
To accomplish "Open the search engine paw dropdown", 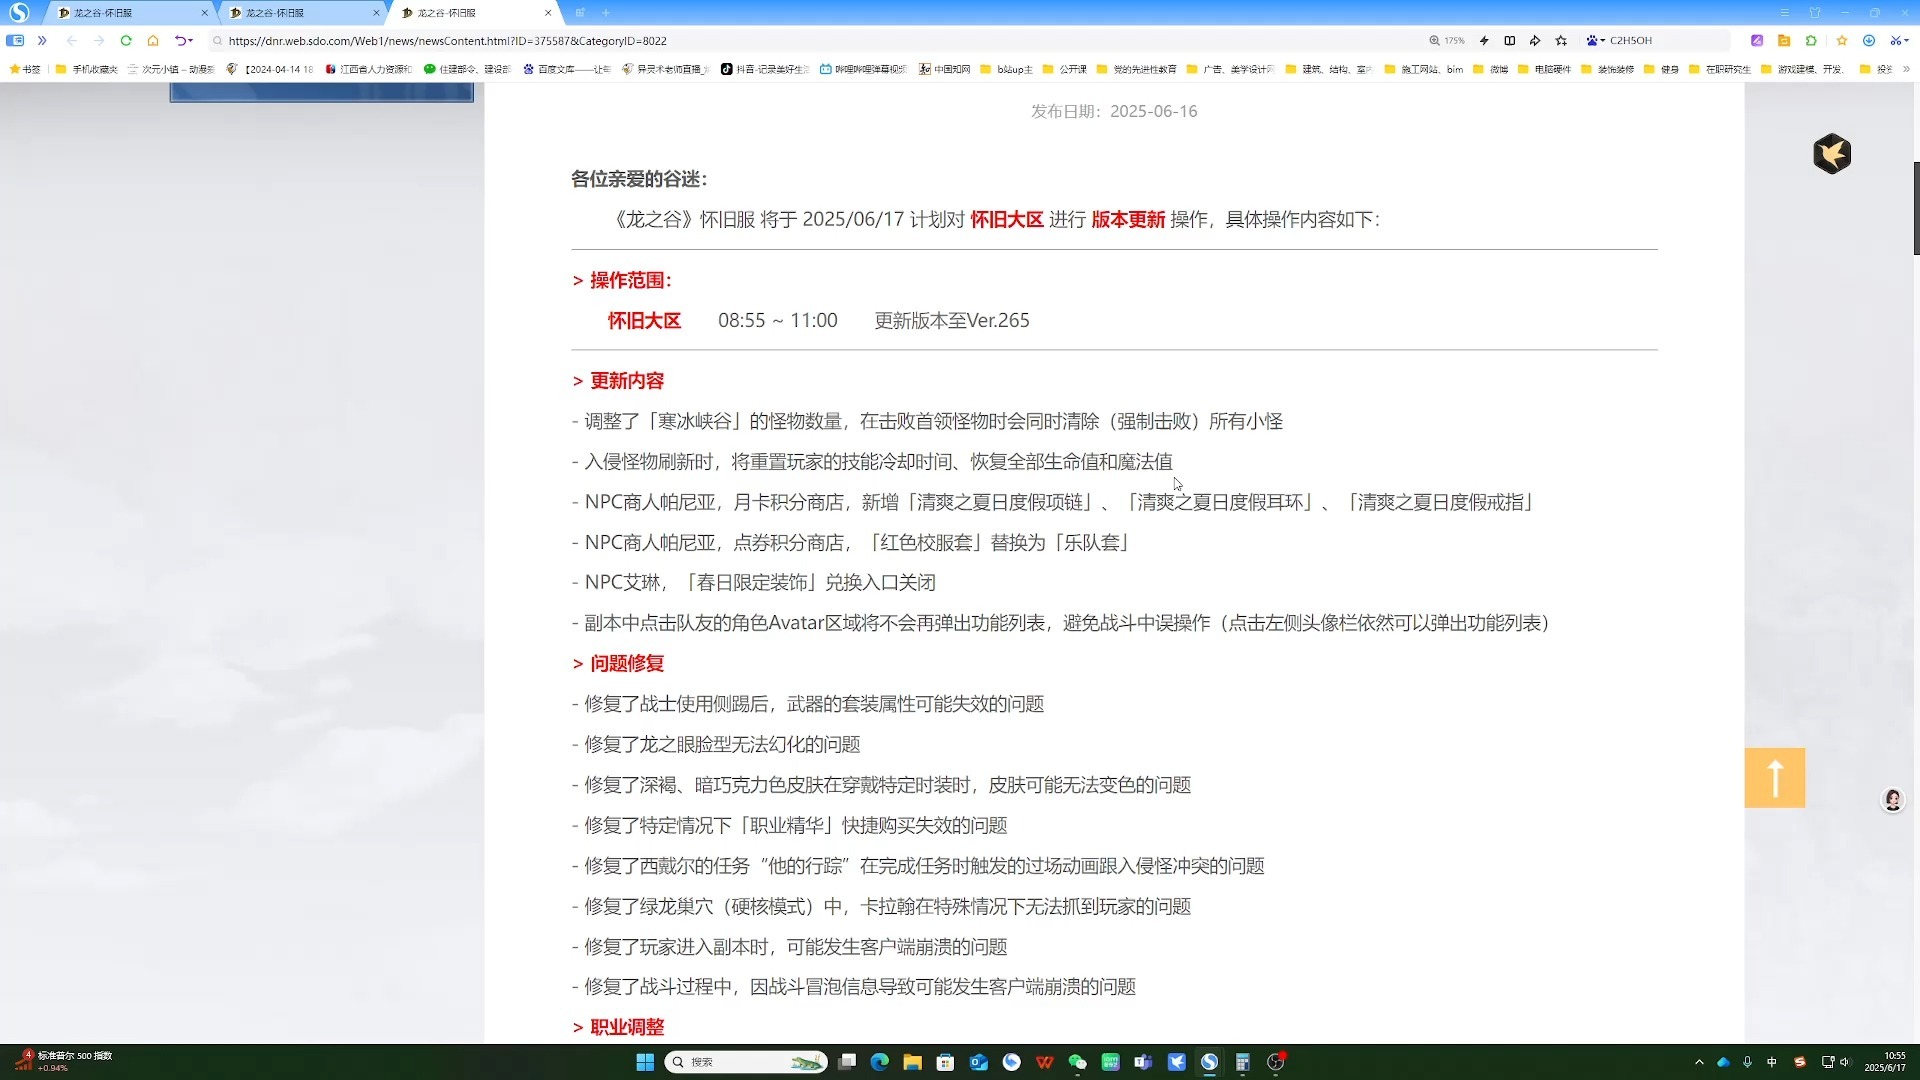I will pyautogui.click(x=1595, y=41).
